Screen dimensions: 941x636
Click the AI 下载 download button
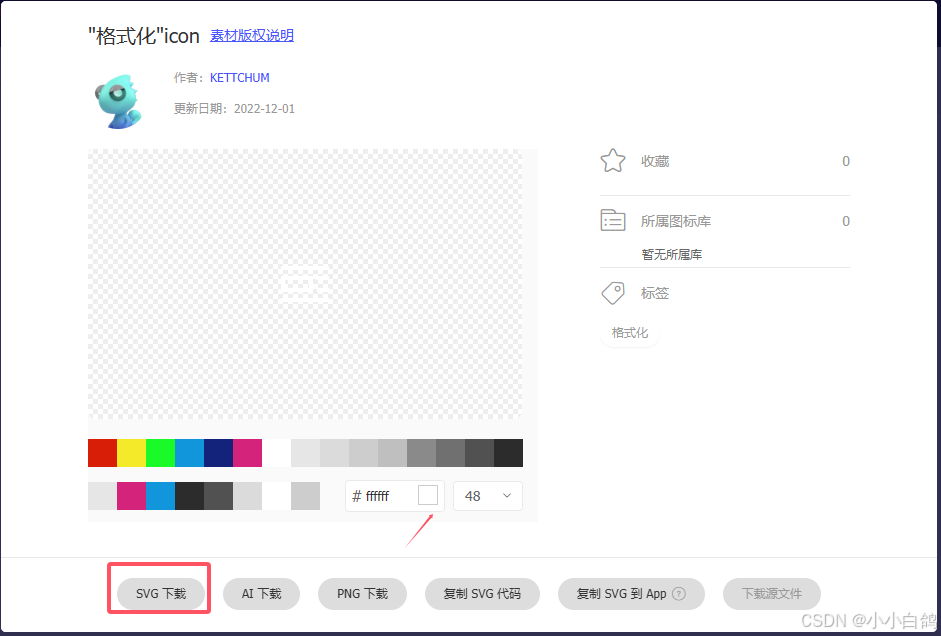(261, 593)
